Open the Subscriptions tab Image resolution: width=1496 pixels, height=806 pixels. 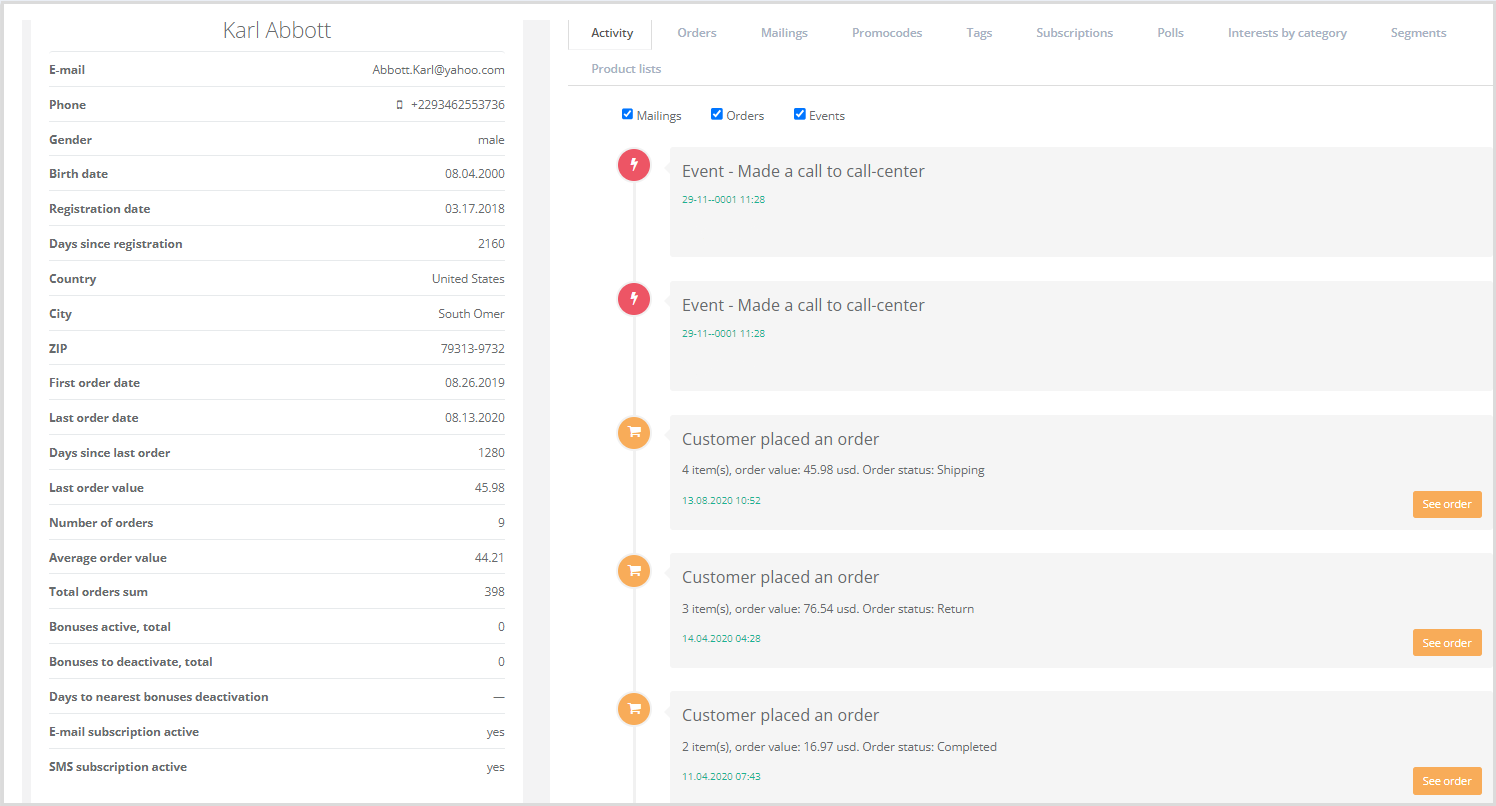pyautogui.click(x=1074, y=33)
